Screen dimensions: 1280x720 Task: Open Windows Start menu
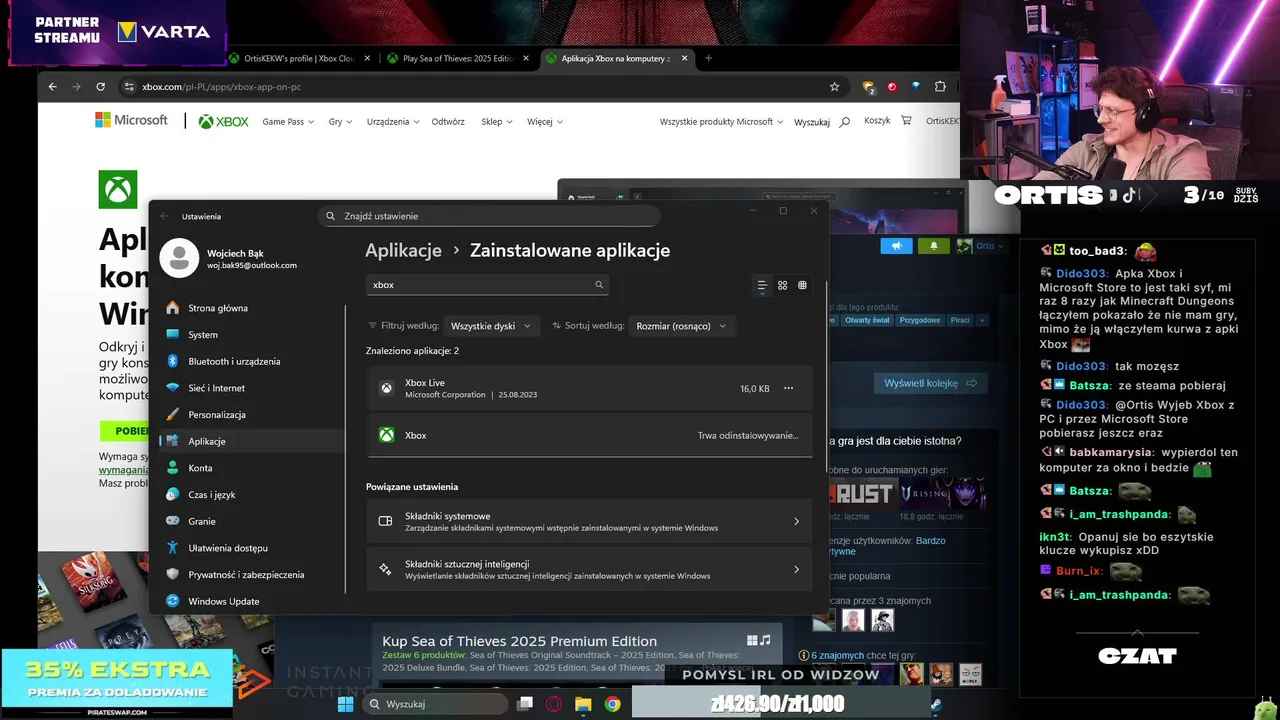(345, 704)
